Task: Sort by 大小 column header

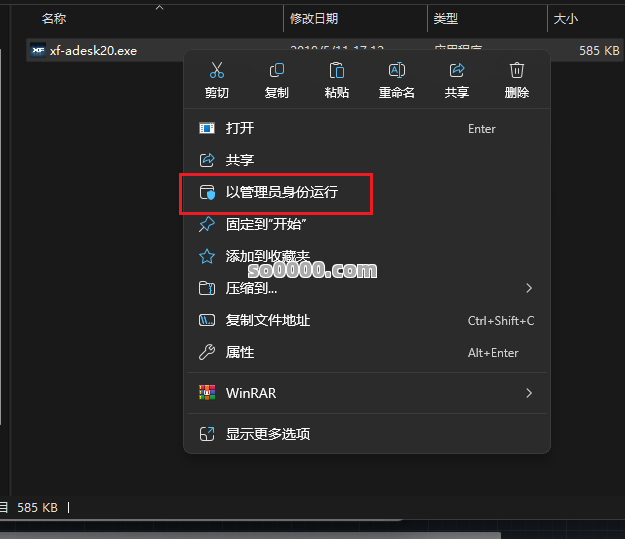Action: (565, 19)
